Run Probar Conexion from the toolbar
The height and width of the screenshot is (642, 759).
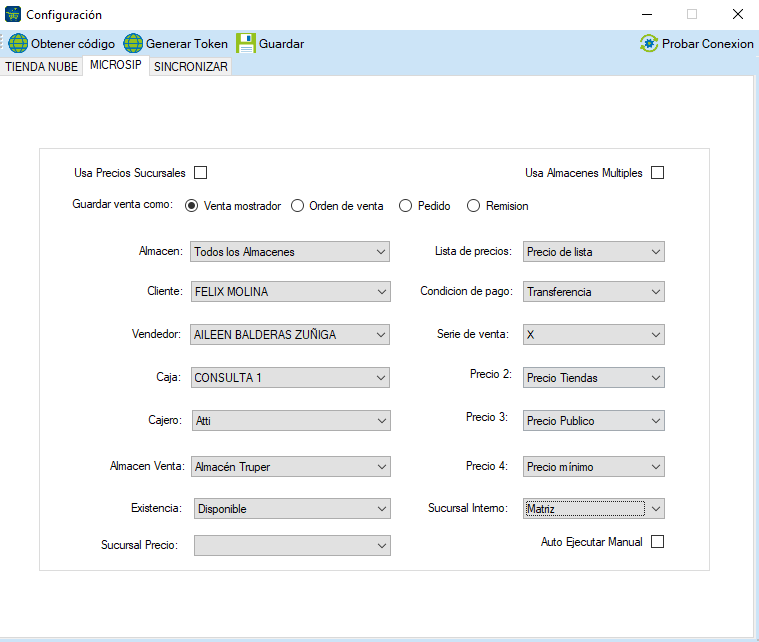tap(697, 44)
